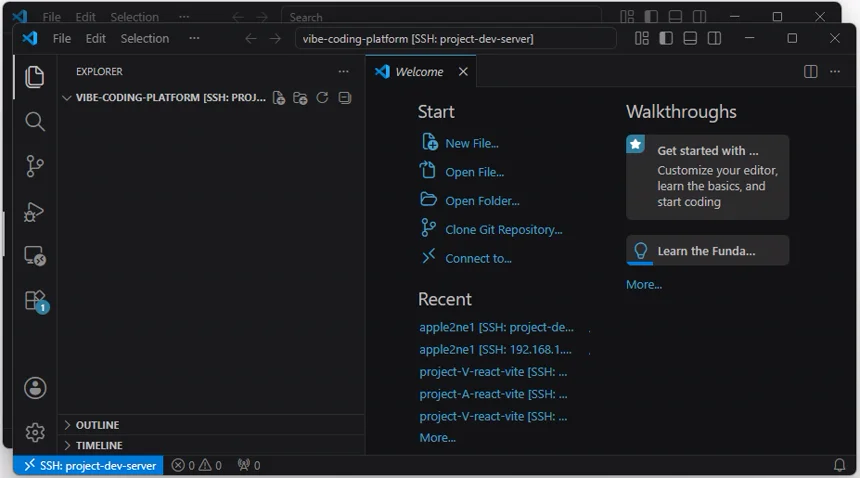Viewport: 860px width, 478px height.
Task: Open the Accounts menu icon
Action: coord(35,388)
